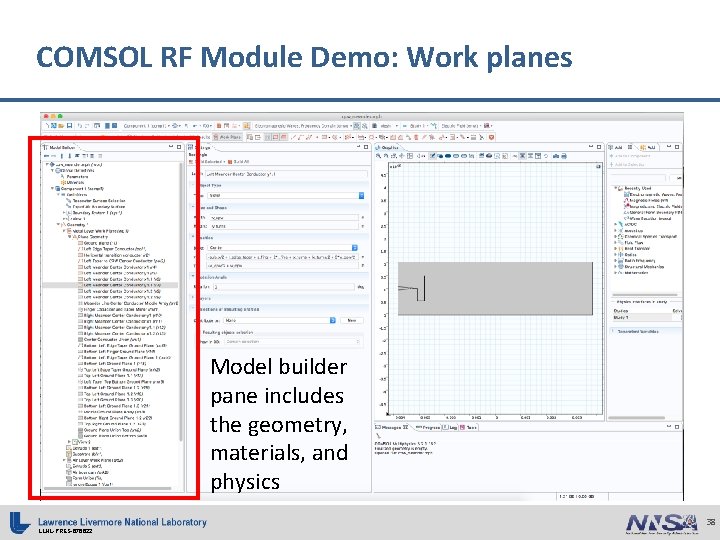The height and width of the screenshot is (540, 720).
Task: Click the Print icon in Graphics toolbar
Action: 564,156
